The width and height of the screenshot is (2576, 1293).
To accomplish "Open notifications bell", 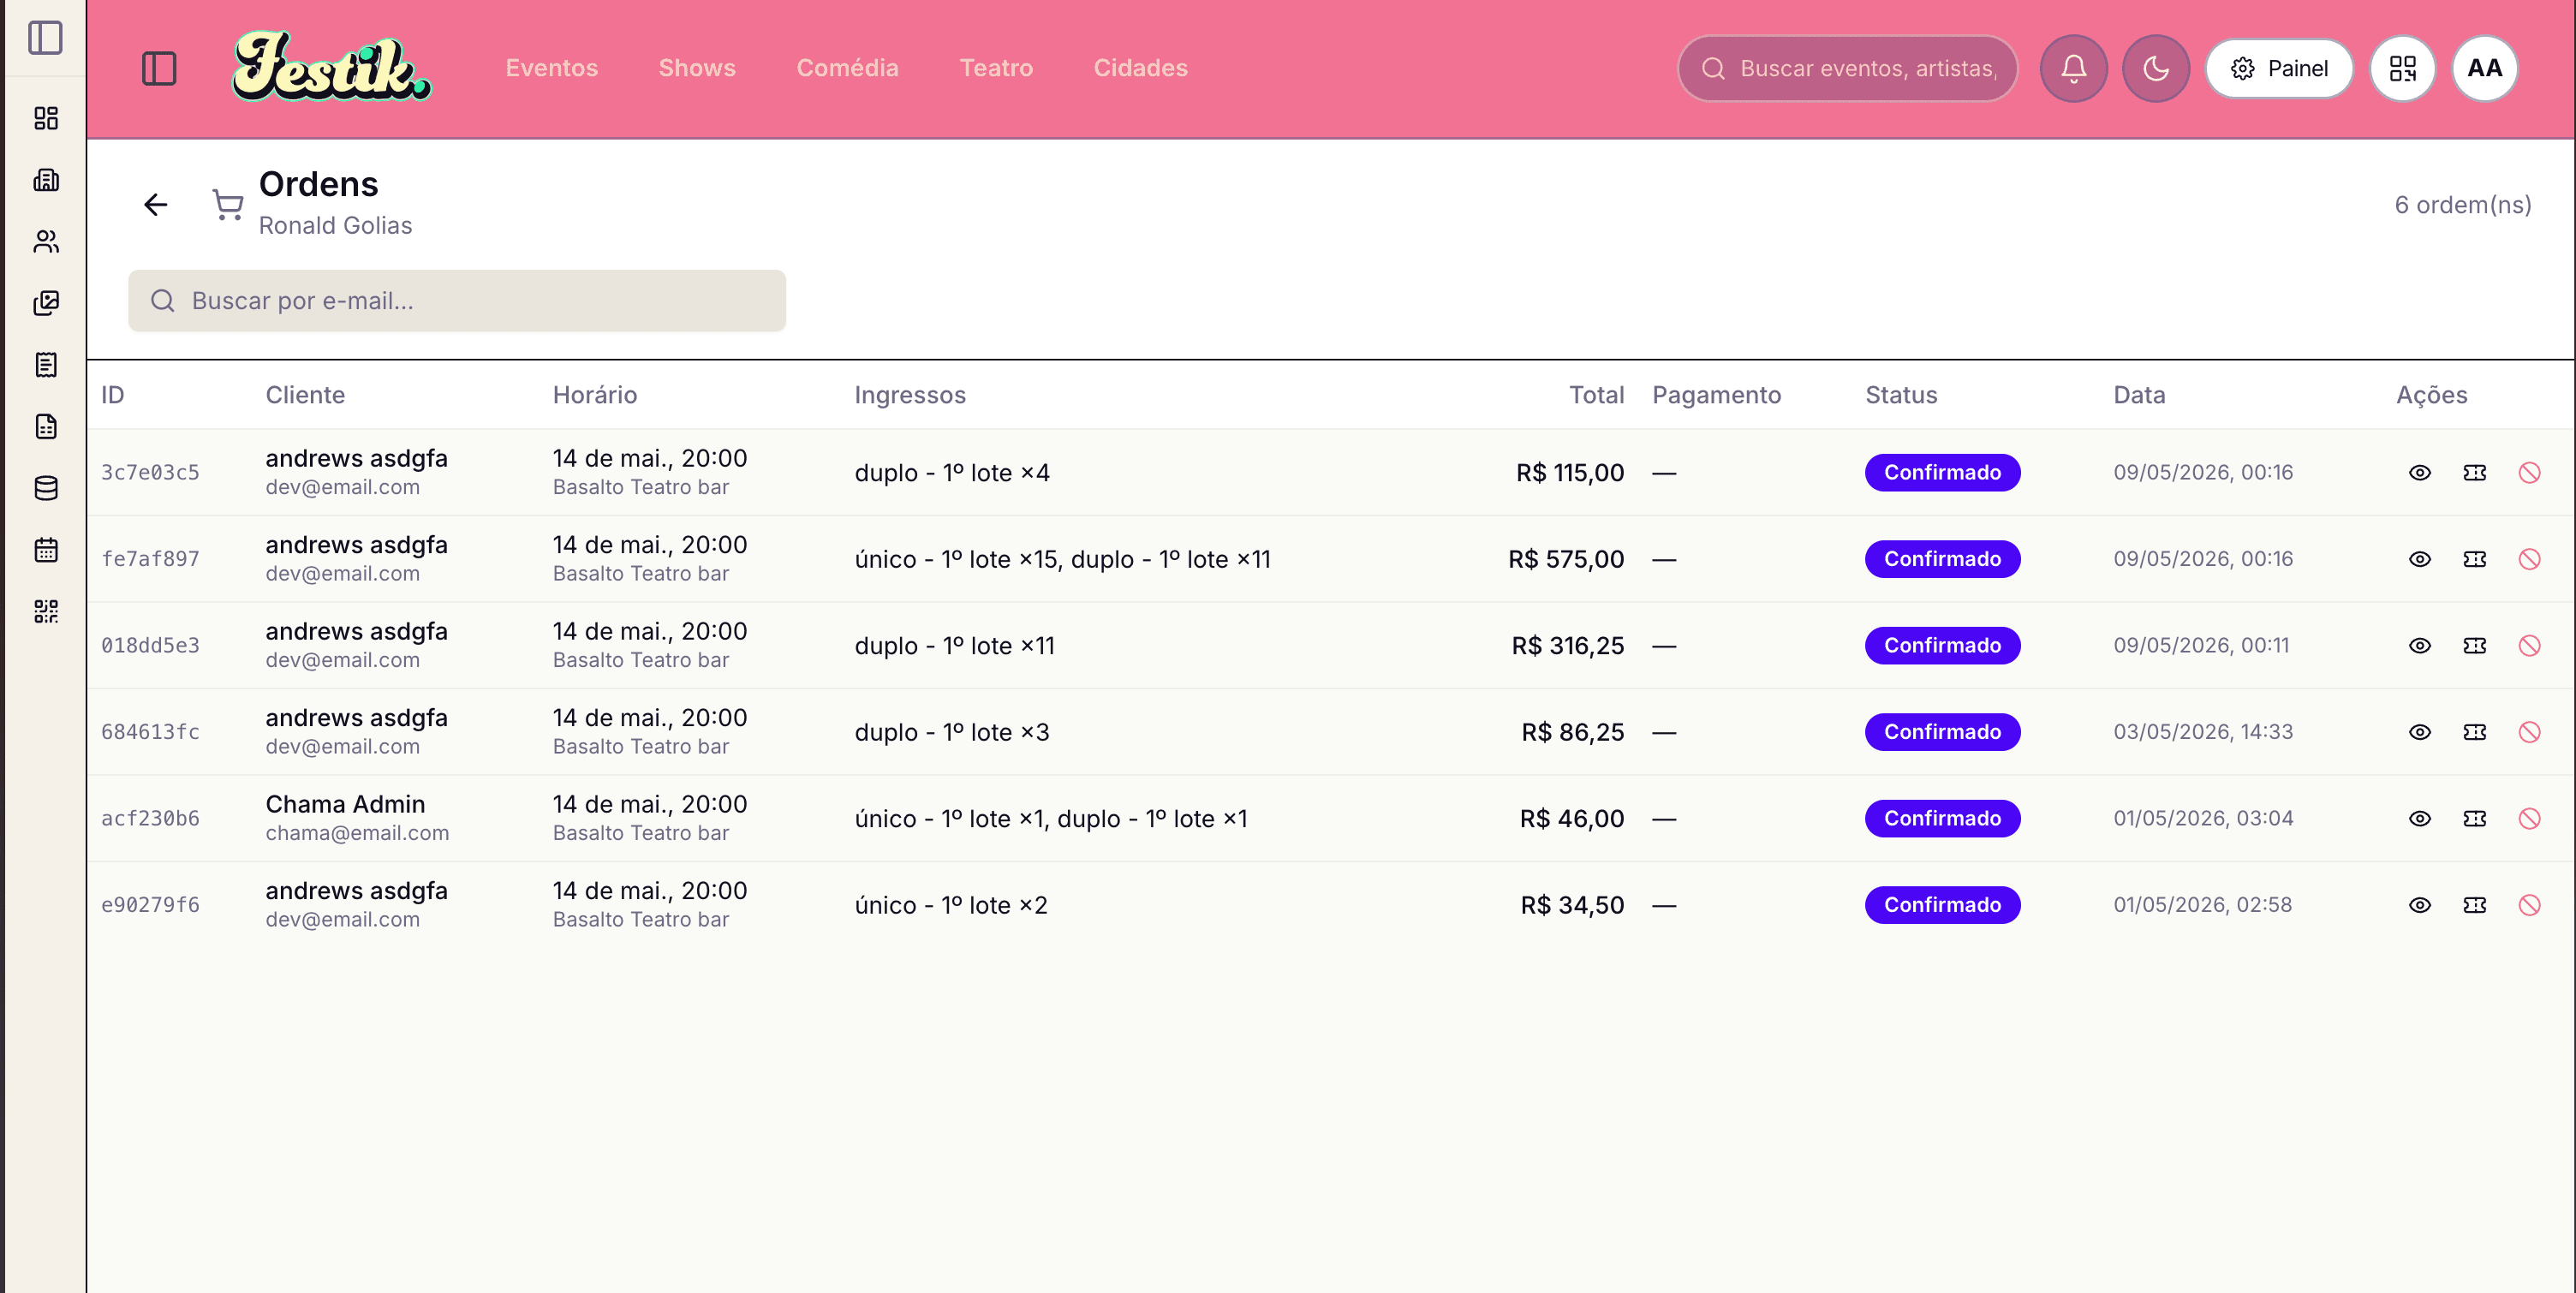I will point(2073,68).
